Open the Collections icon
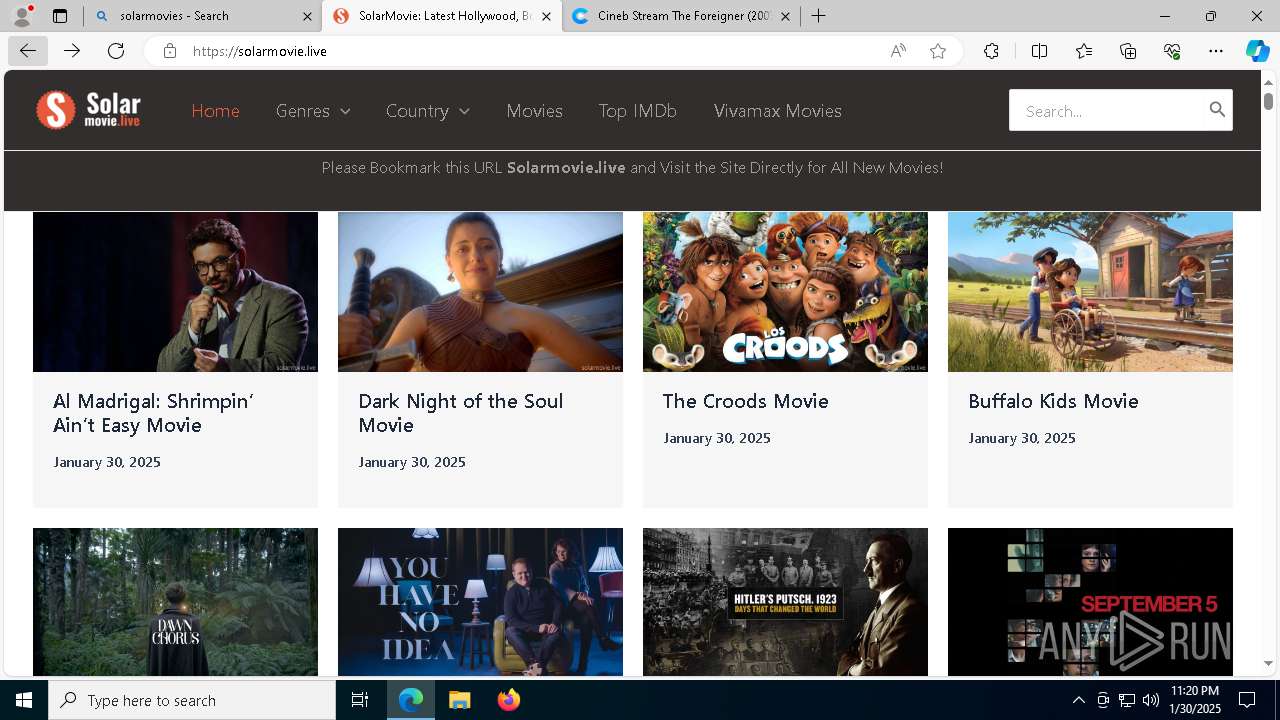Screen dimensions: 1280x720 (x=1128, y=51)
